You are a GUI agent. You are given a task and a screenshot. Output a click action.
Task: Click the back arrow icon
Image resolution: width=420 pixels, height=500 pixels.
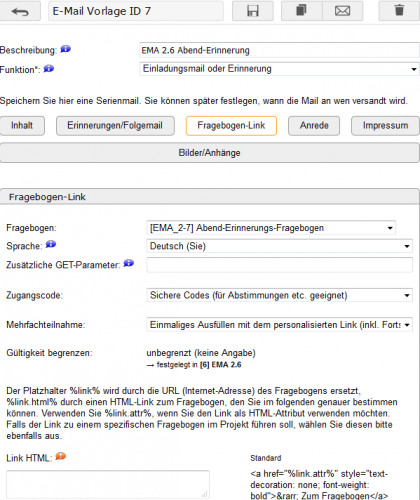coord(20,12)
